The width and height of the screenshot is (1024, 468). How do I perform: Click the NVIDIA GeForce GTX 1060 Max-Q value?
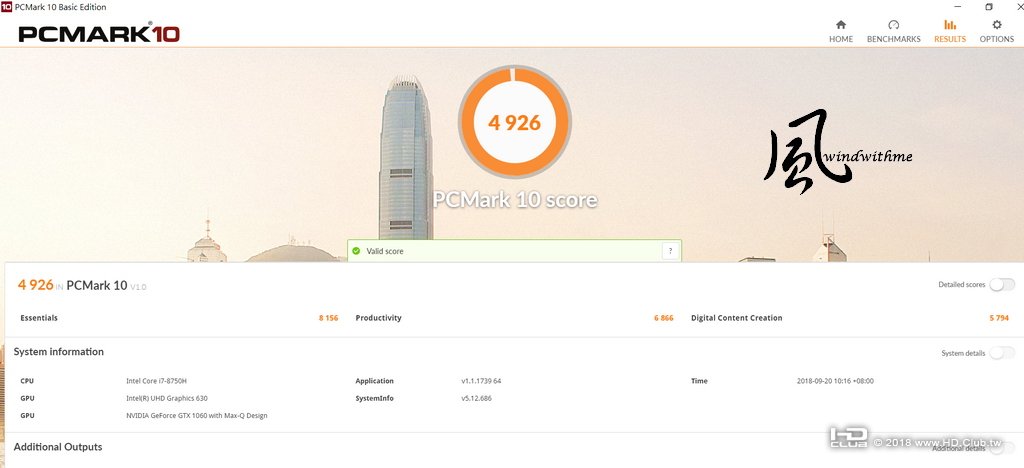[x=197, y=416]
